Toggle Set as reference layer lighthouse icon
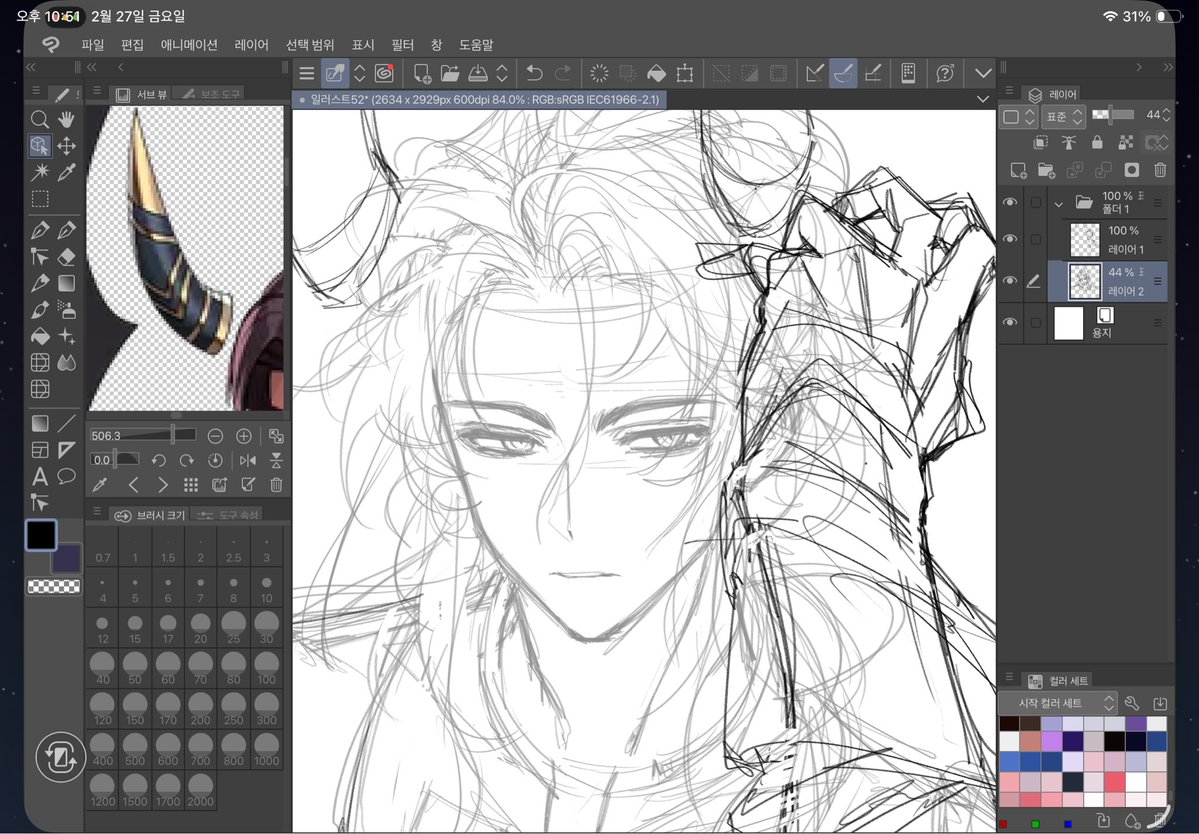1199x834 pixels. pos(1069,142)
